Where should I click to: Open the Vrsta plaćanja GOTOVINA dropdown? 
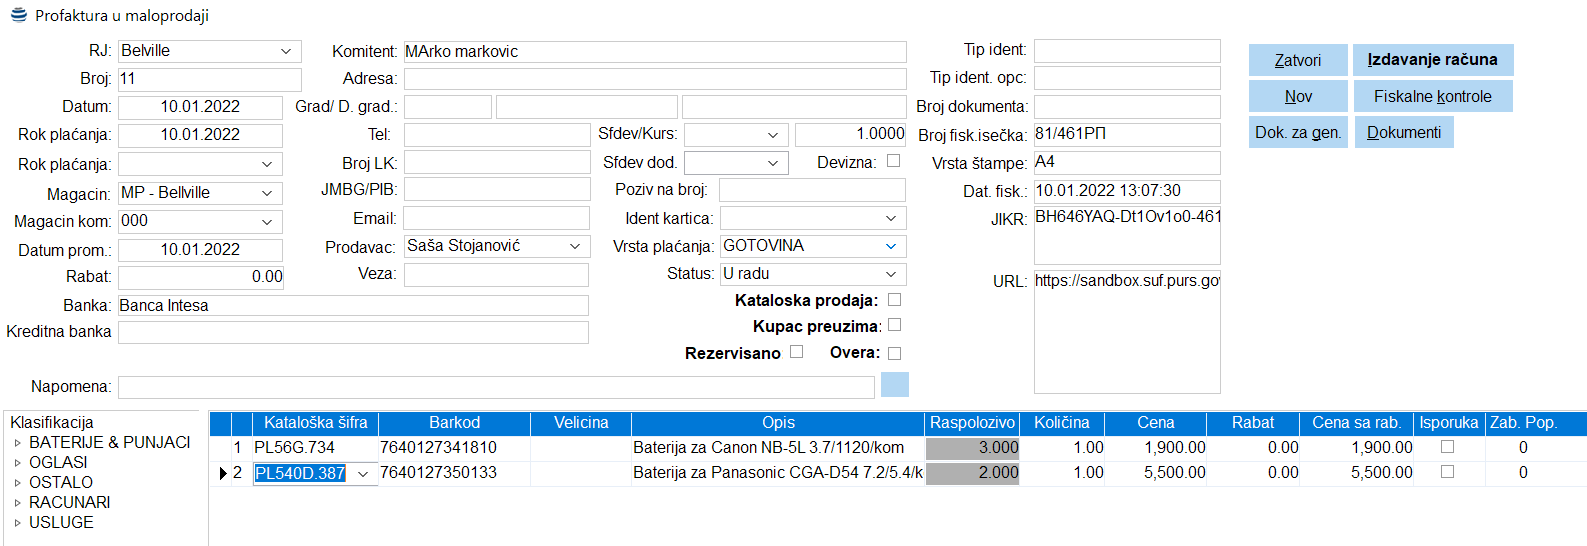[x=891, y=246]
